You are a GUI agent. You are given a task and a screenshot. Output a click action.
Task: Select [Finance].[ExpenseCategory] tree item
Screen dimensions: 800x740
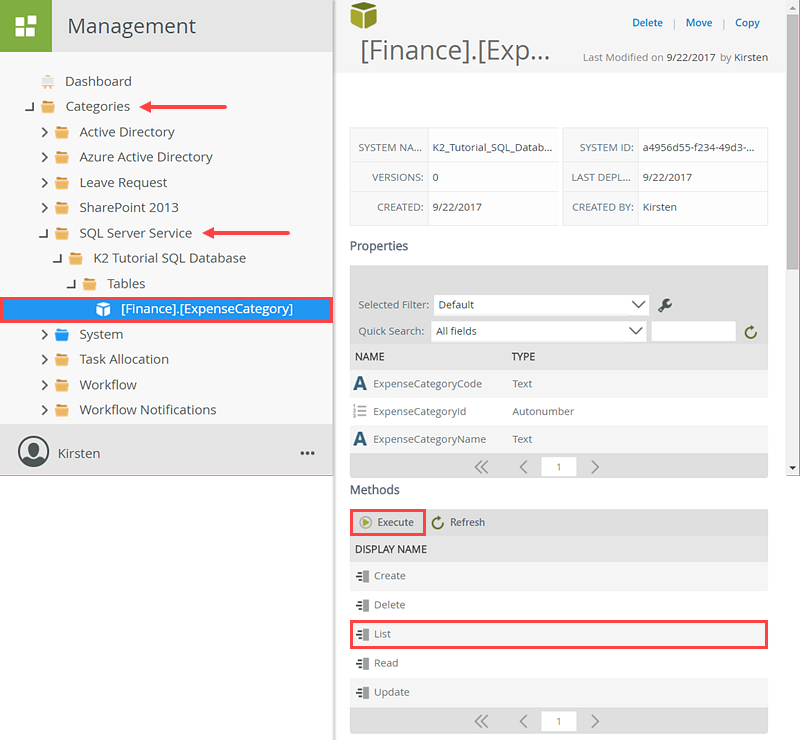click(x=206, y=309)
